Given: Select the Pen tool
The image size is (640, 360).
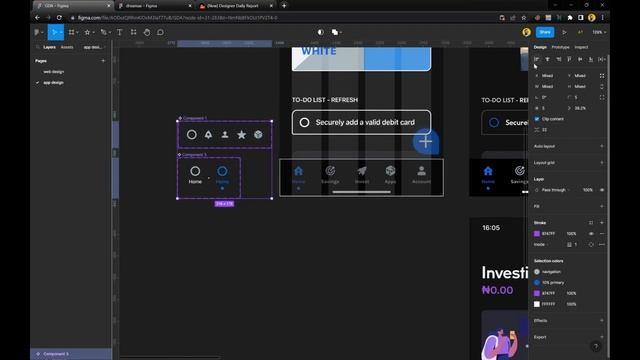Looking at the screenshot, I should click(x=104, y=32).
